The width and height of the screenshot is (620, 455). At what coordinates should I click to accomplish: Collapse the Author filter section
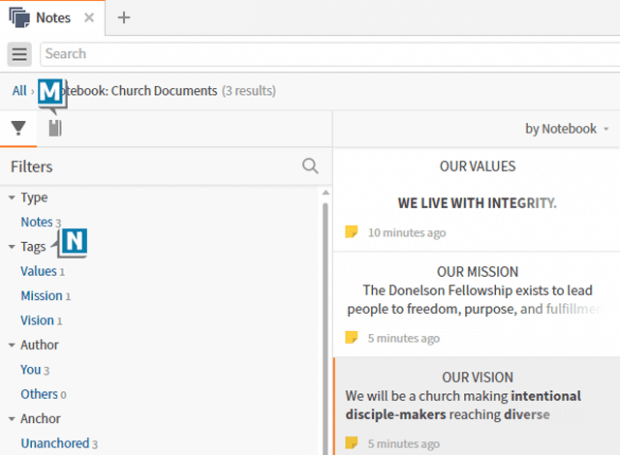point(11,345)
